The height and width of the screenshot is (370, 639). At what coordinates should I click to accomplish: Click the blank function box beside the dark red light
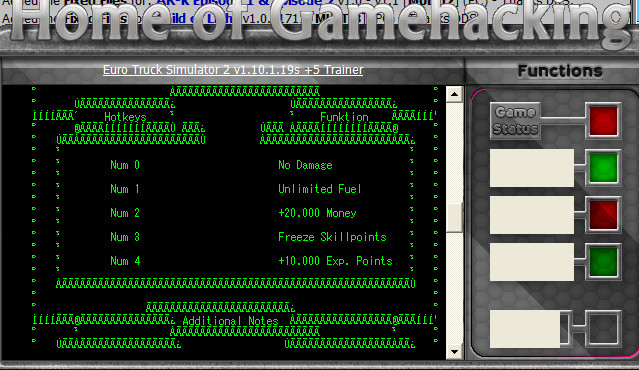coord(532,215)
